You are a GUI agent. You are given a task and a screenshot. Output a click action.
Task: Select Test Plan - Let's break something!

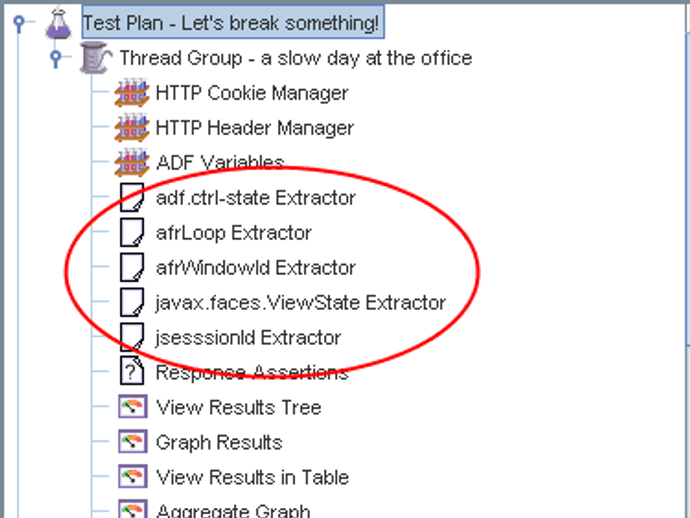click(231, 23)
